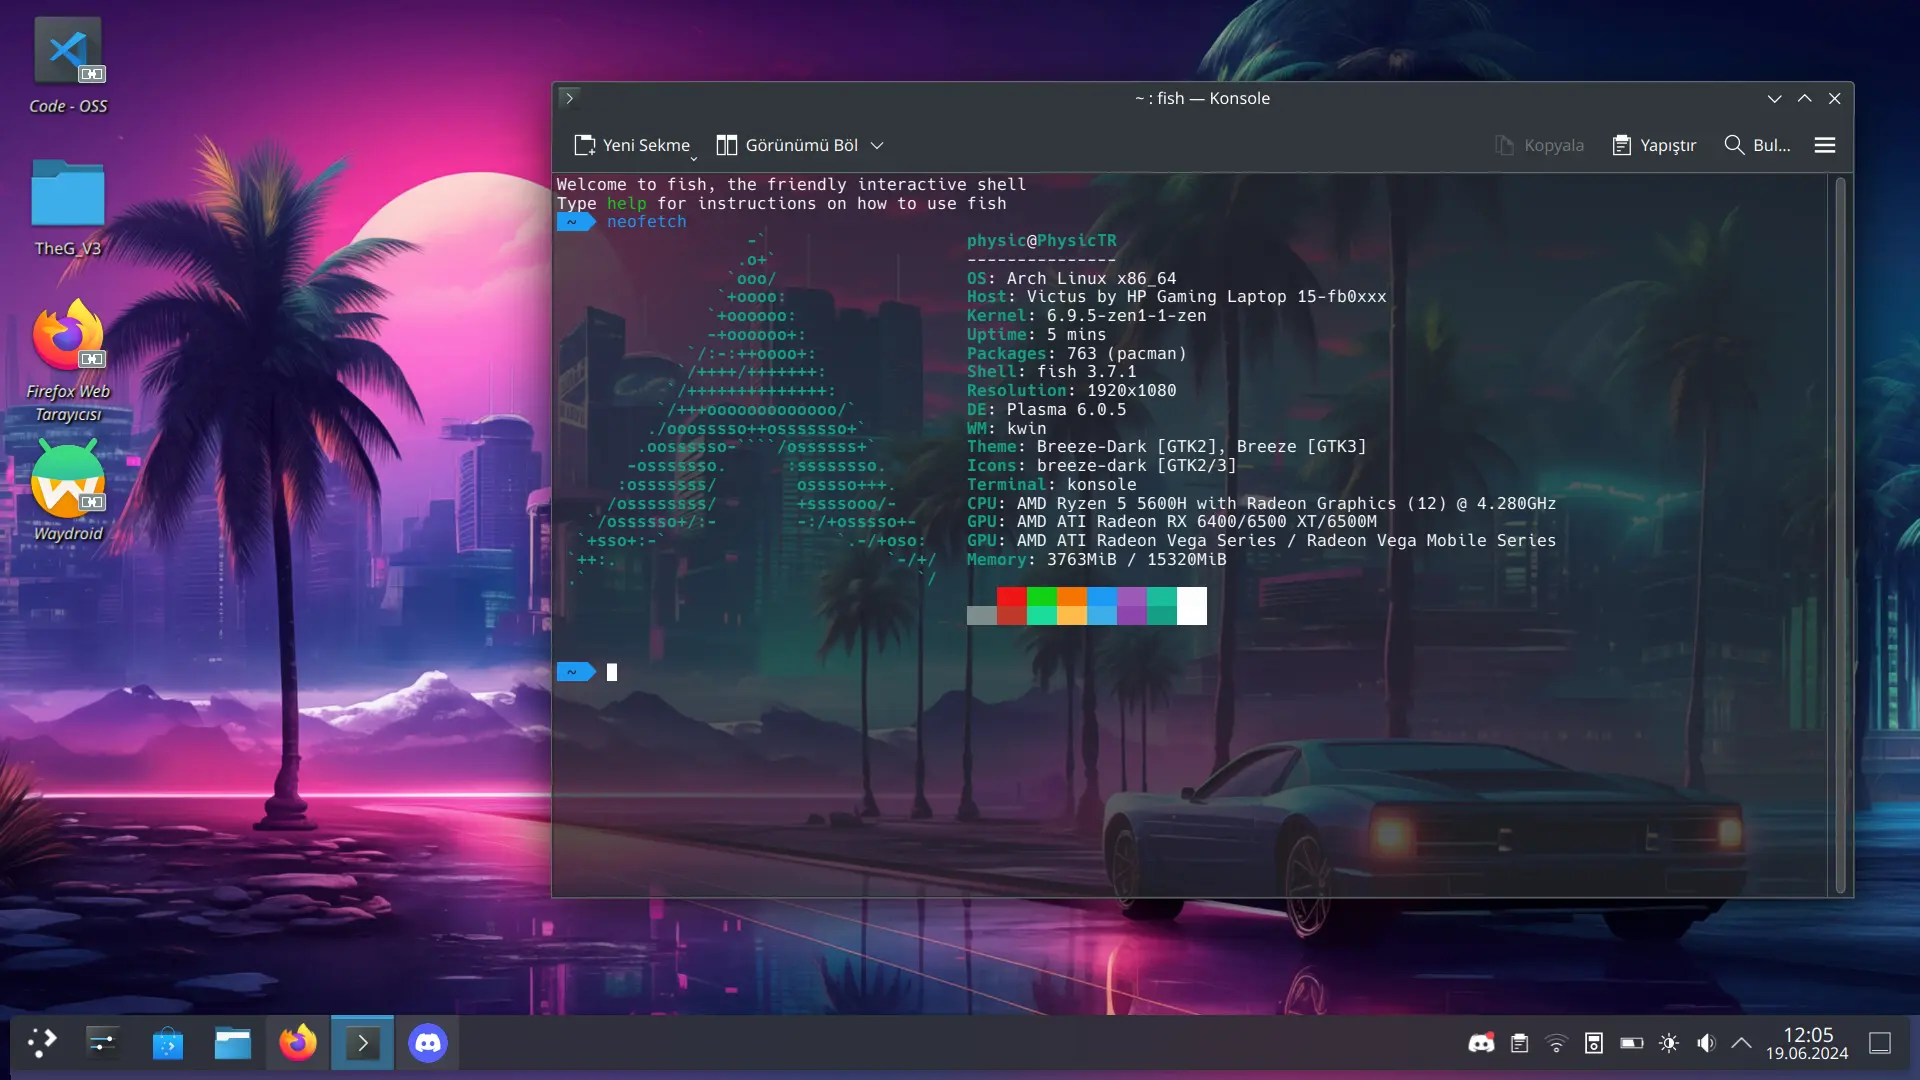Click the 'Icons: breeze-dark [GTK2/3]' line

[1101, 465]
